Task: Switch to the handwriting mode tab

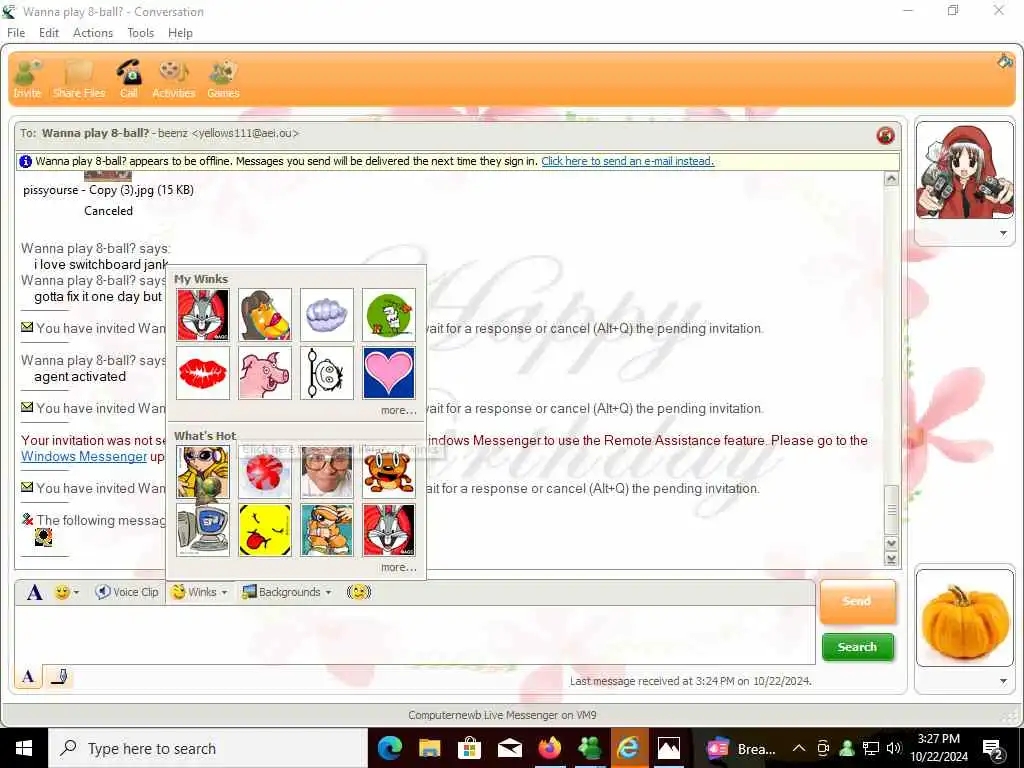Action: tap(59, 676)
